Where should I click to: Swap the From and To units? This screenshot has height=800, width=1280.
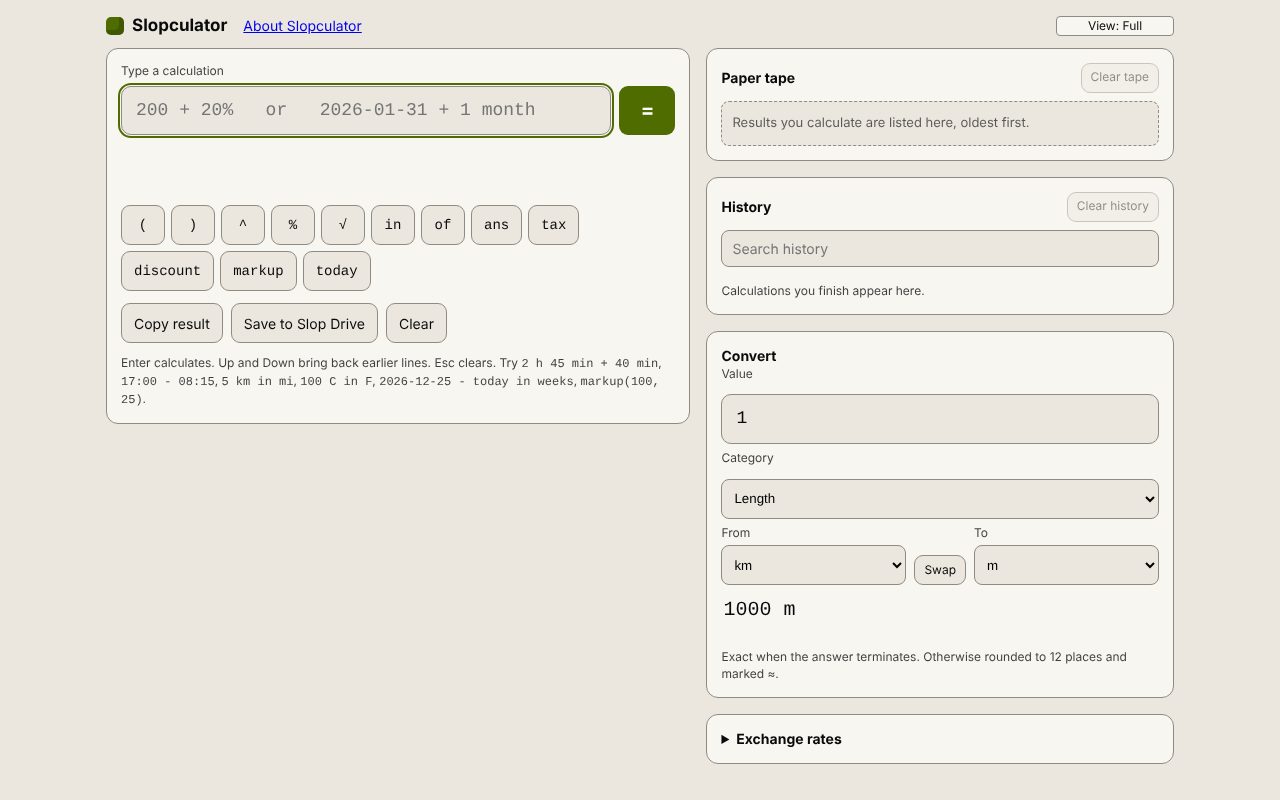pos(940,570)
